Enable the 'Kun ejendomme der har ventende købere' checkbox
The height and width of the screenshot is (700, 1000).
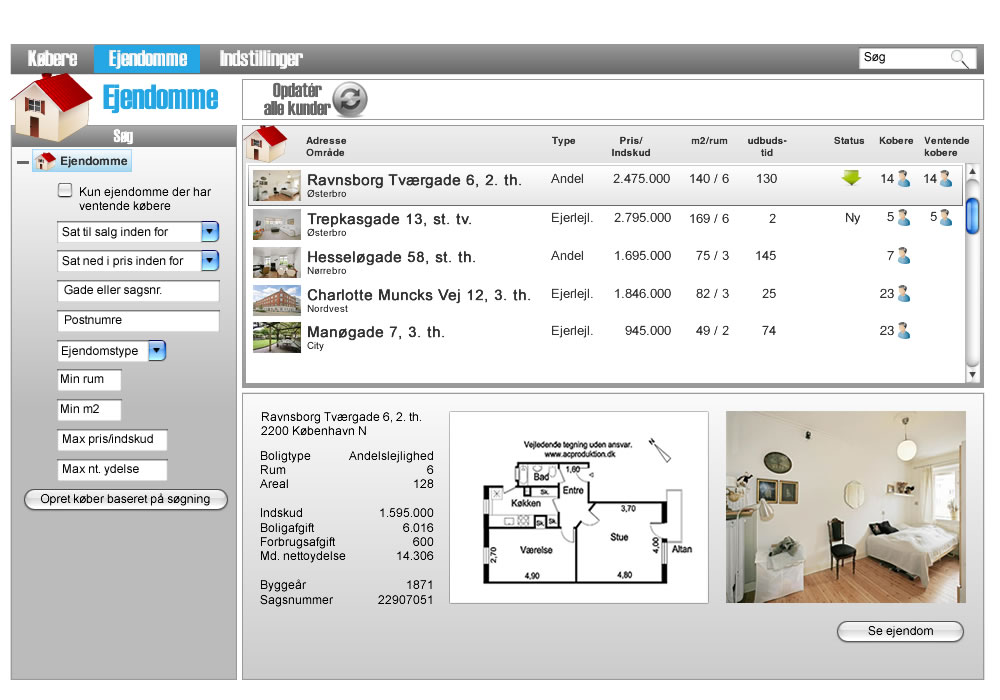point(65,190)
